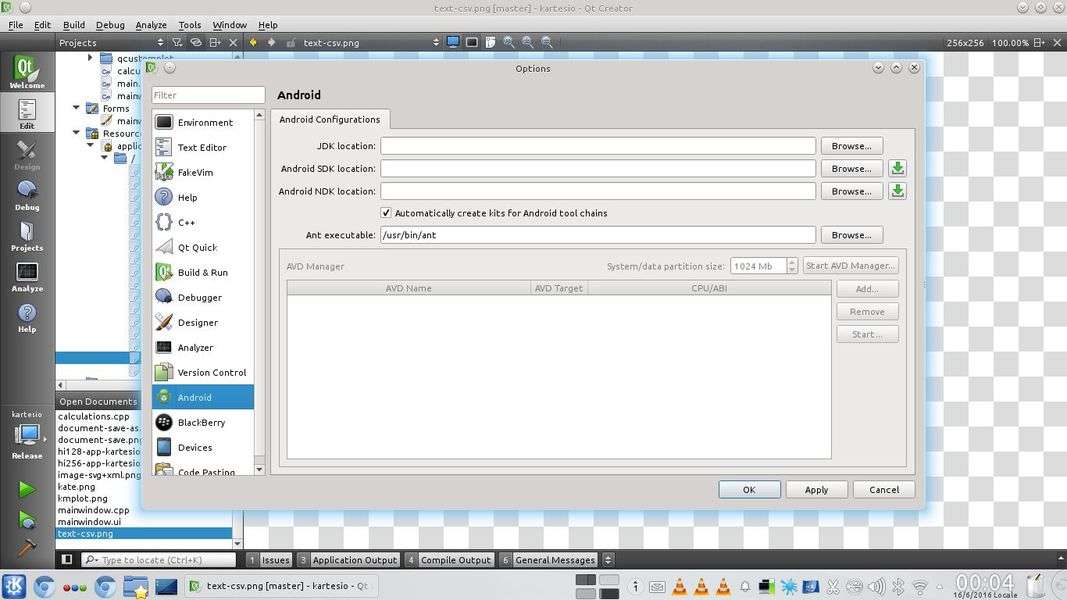Cancel the Options dialog
The image size is (1067, 600).
884,489
